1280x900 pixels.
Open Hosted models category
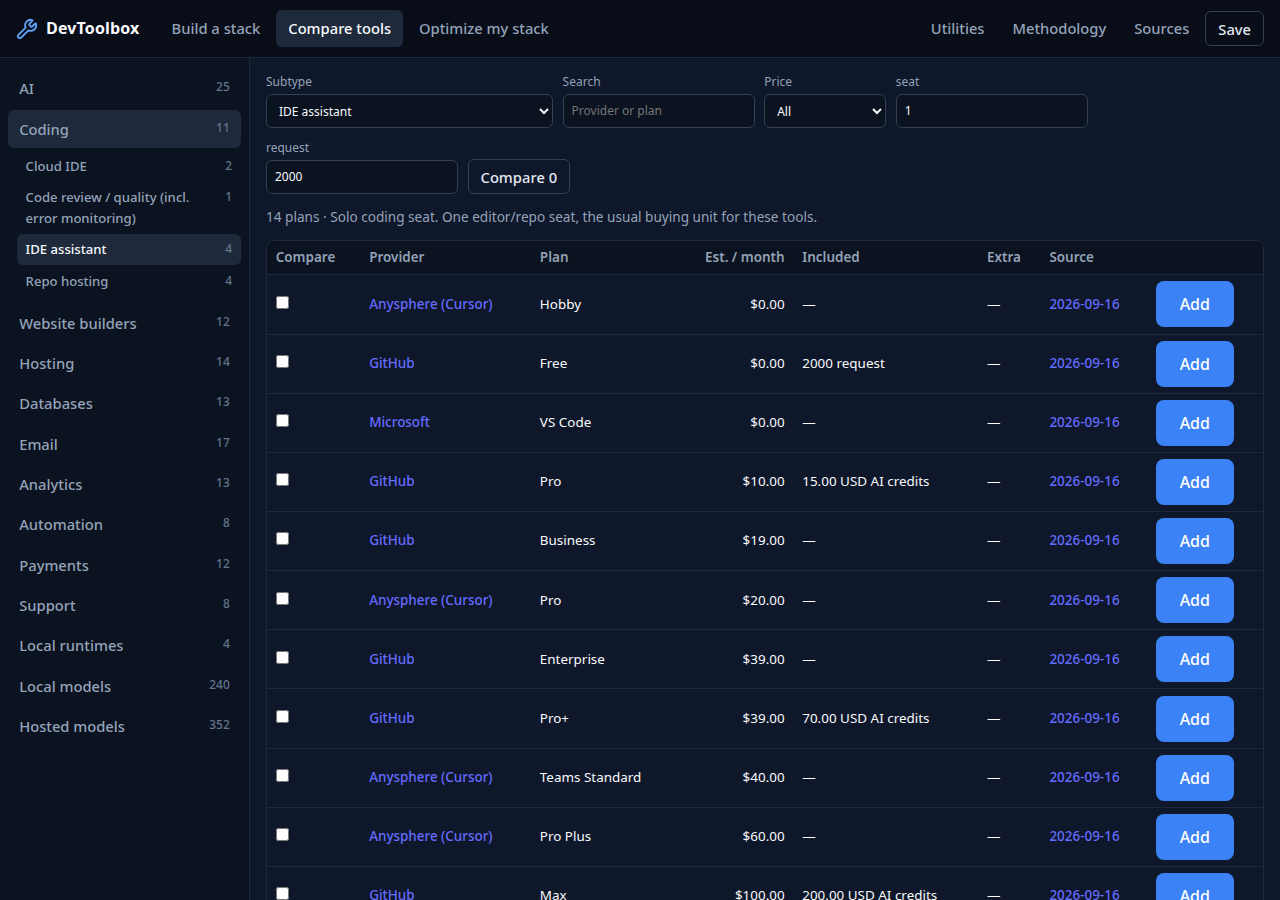[x=124, y=726]
